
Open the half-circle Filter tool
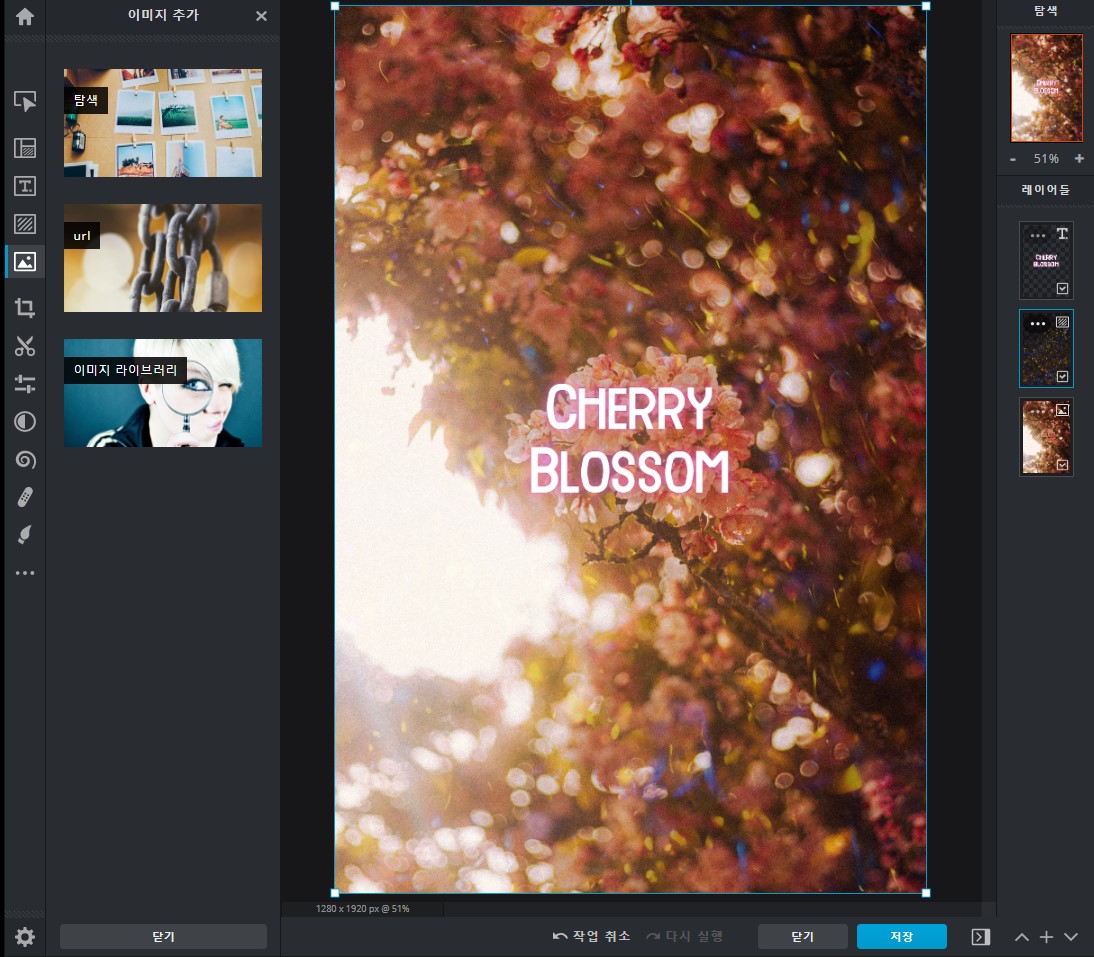[x=24, y=421]
